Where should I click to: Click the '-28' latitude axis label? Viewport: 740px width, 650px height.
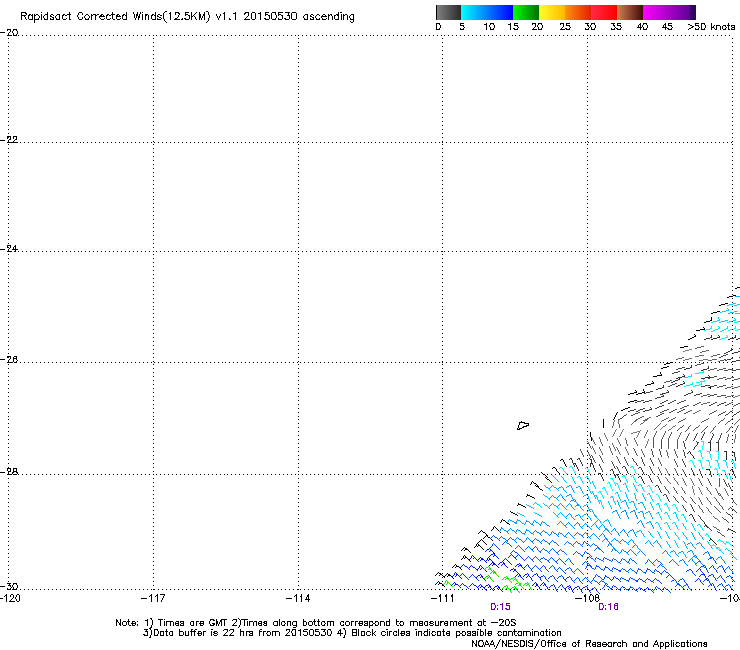(x=9, y=472)
